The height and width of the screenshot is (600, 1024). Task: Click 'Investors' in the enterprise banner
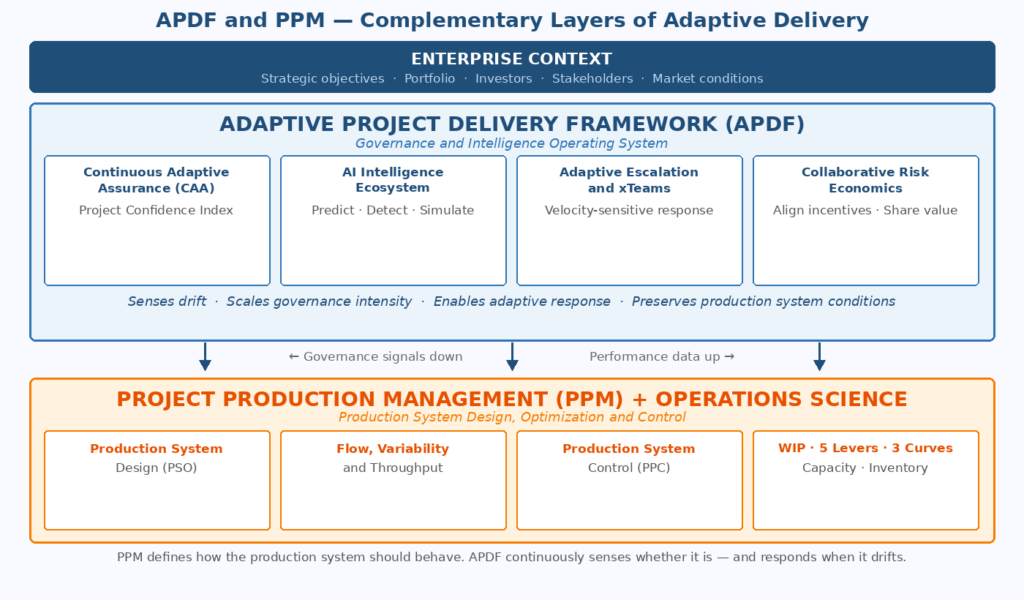coord(504,78)
